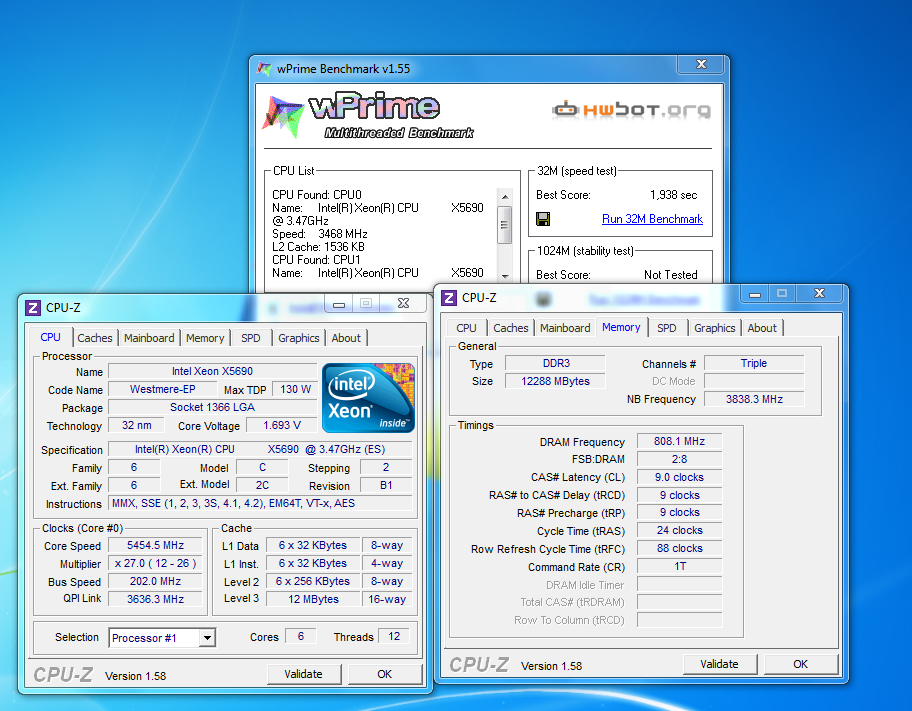Image resolution: width=912 pixels, height=711 pixels.
Task: Minimize the right CPU-Z window
Action: (x=755, y=294)
